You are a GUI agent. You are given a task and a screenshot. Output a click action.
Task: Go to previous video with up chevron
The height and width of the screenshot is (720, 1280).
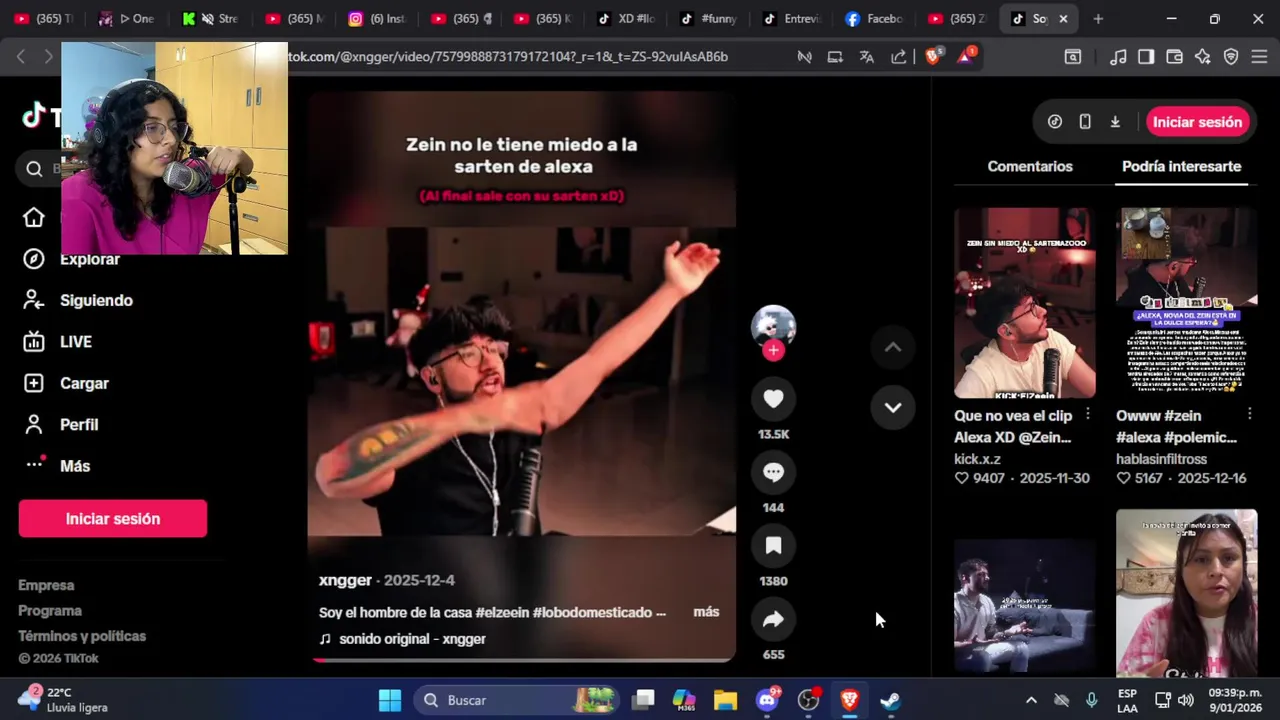click(893, 347)
